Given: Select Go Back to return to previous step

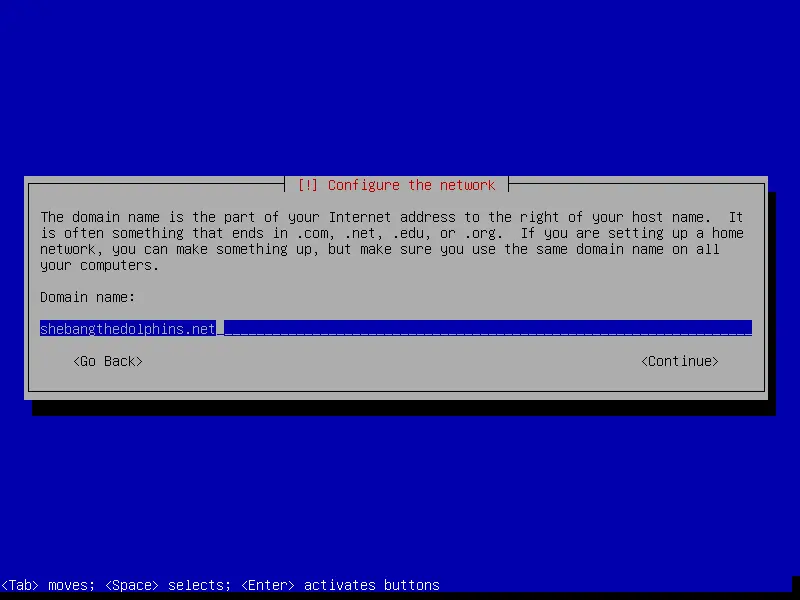Looking at the screenshot, I should [x=107, y=361].
